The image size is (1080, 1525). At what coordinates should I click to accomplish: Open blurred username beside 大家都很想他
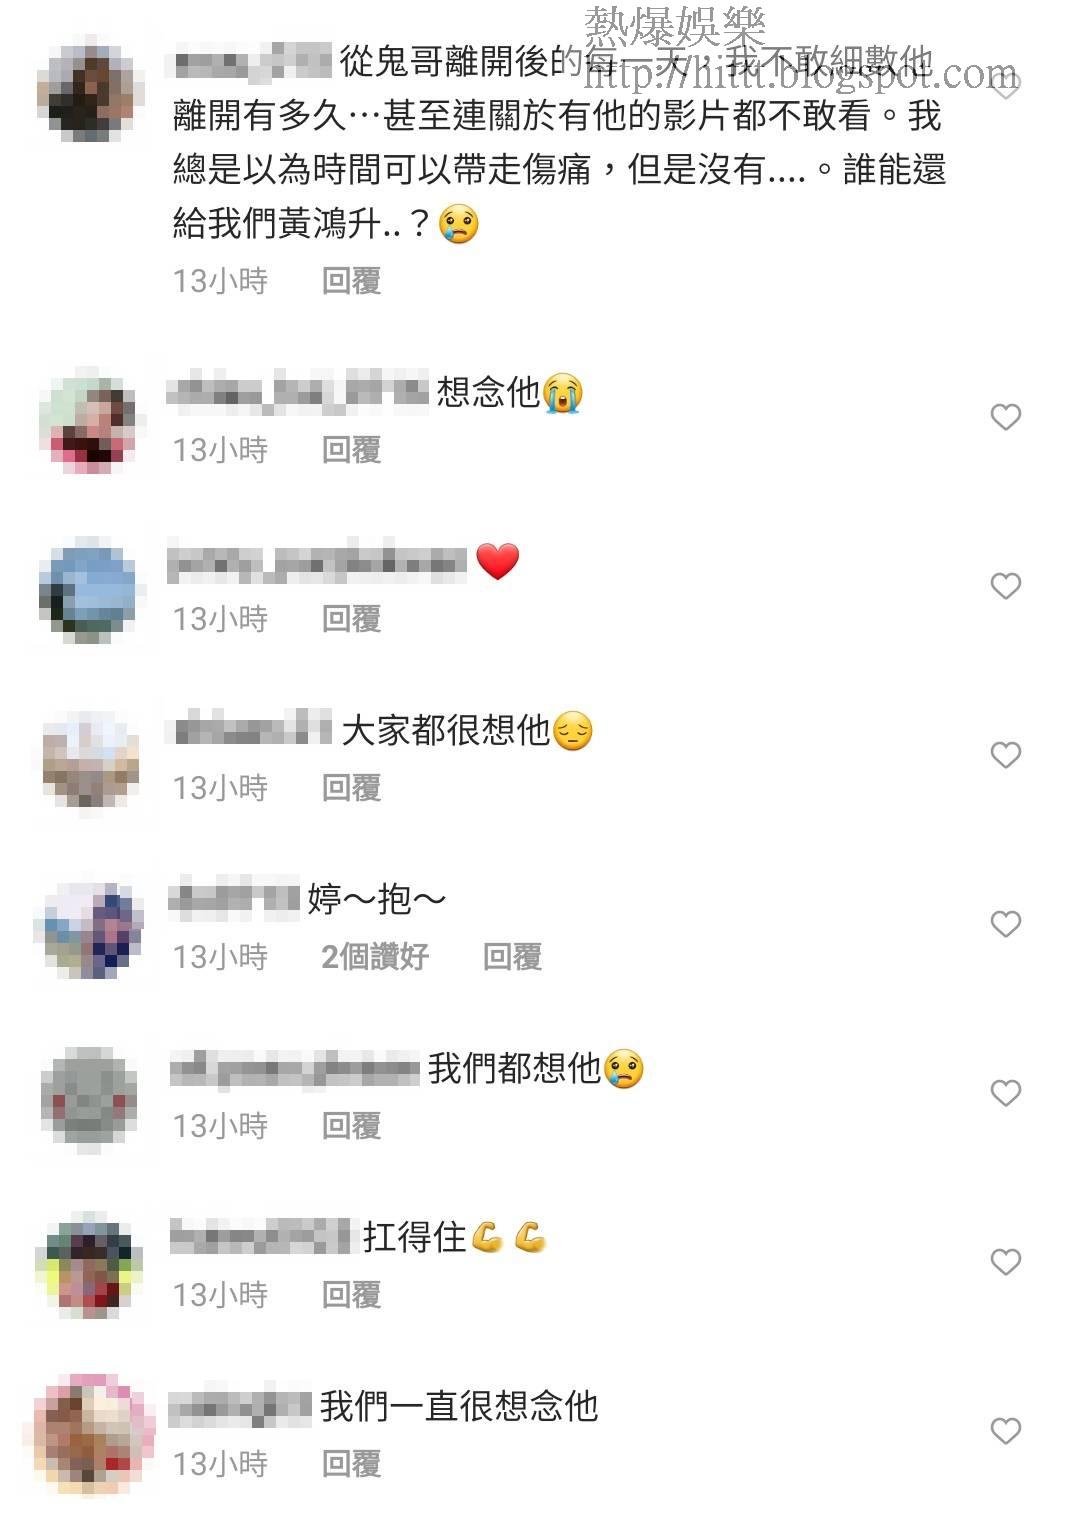click(x=253, y=729)
